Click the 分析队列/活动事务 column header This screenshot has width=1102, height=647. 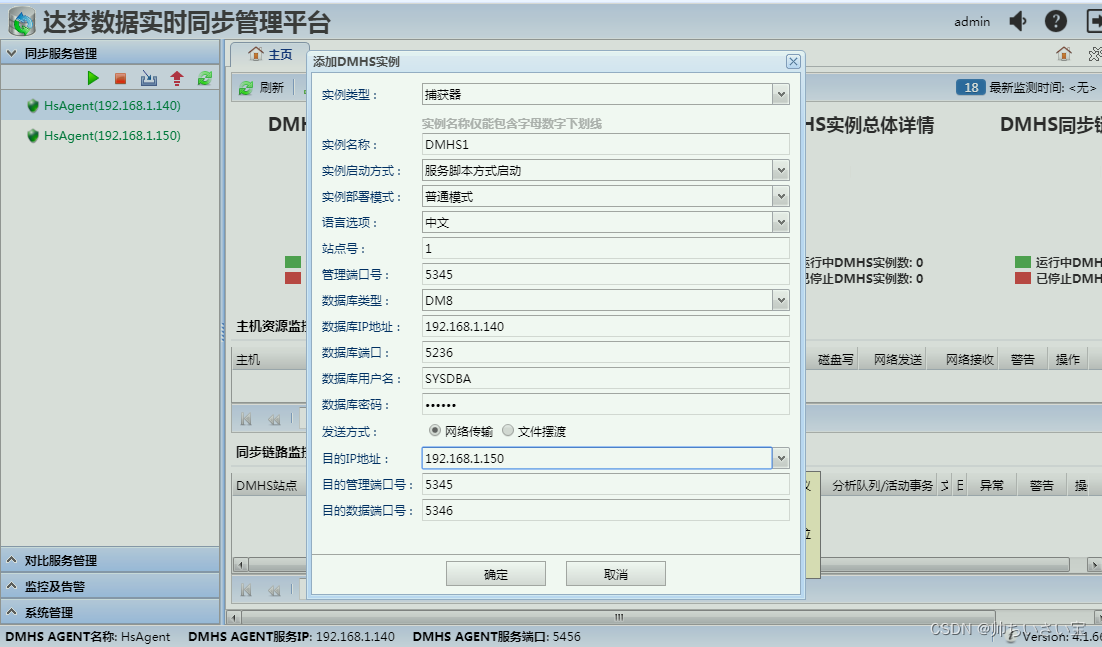pos(882,485)
